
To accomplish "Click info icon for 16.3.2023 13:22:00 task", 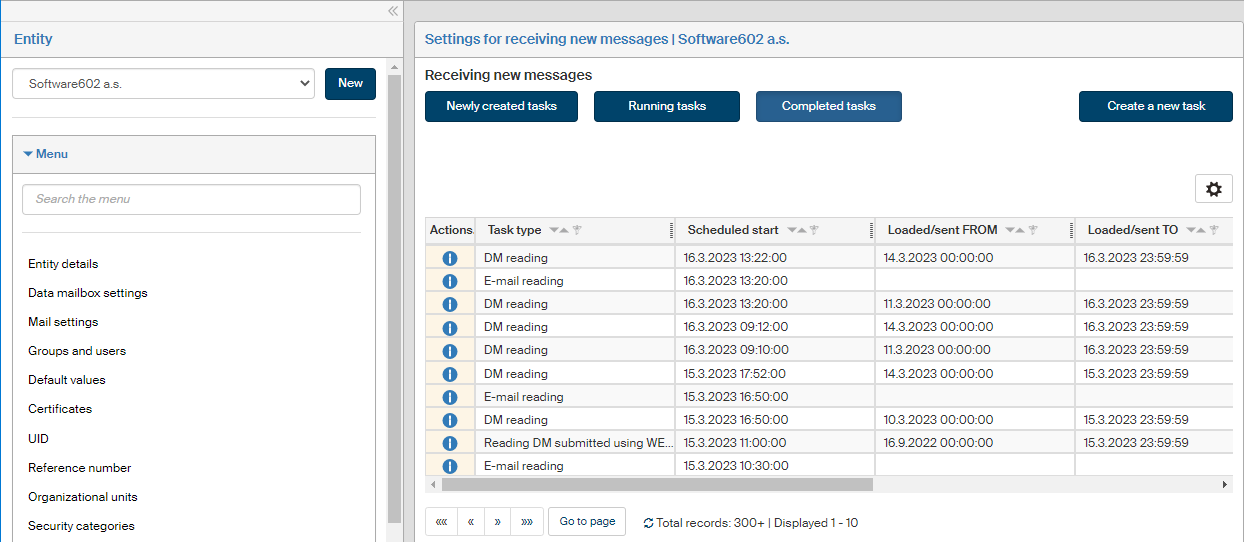I will click(x=449, y=258).
